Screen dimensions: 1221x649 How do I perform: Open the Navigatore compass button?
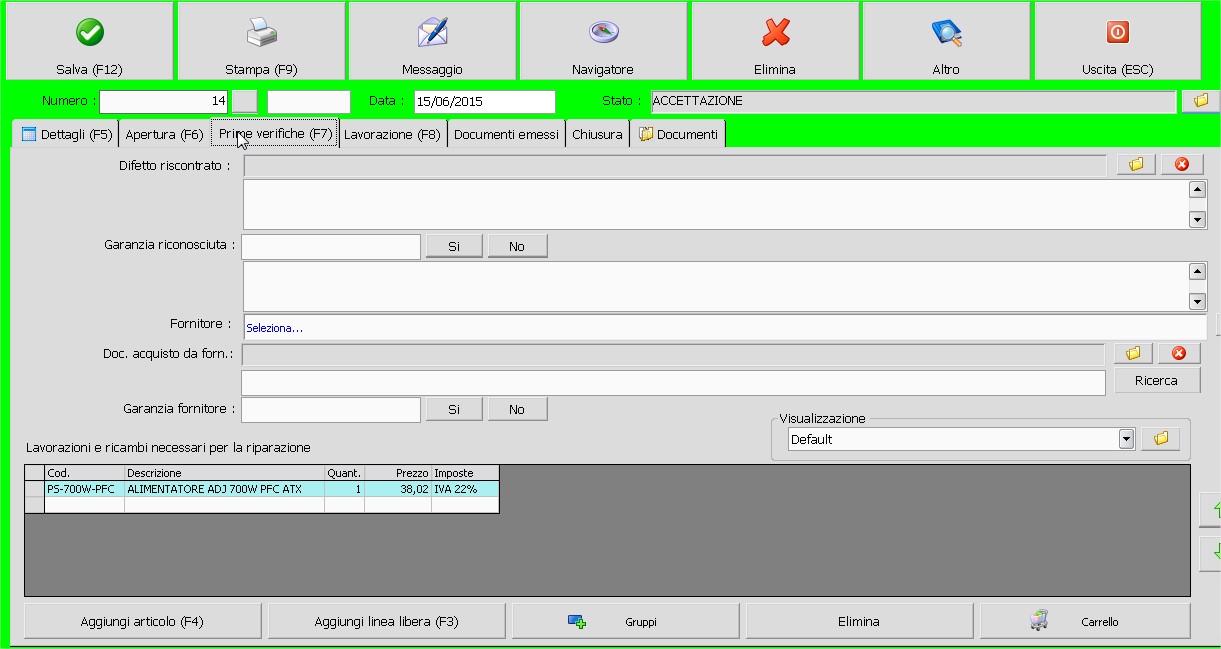tap(603, 42)
